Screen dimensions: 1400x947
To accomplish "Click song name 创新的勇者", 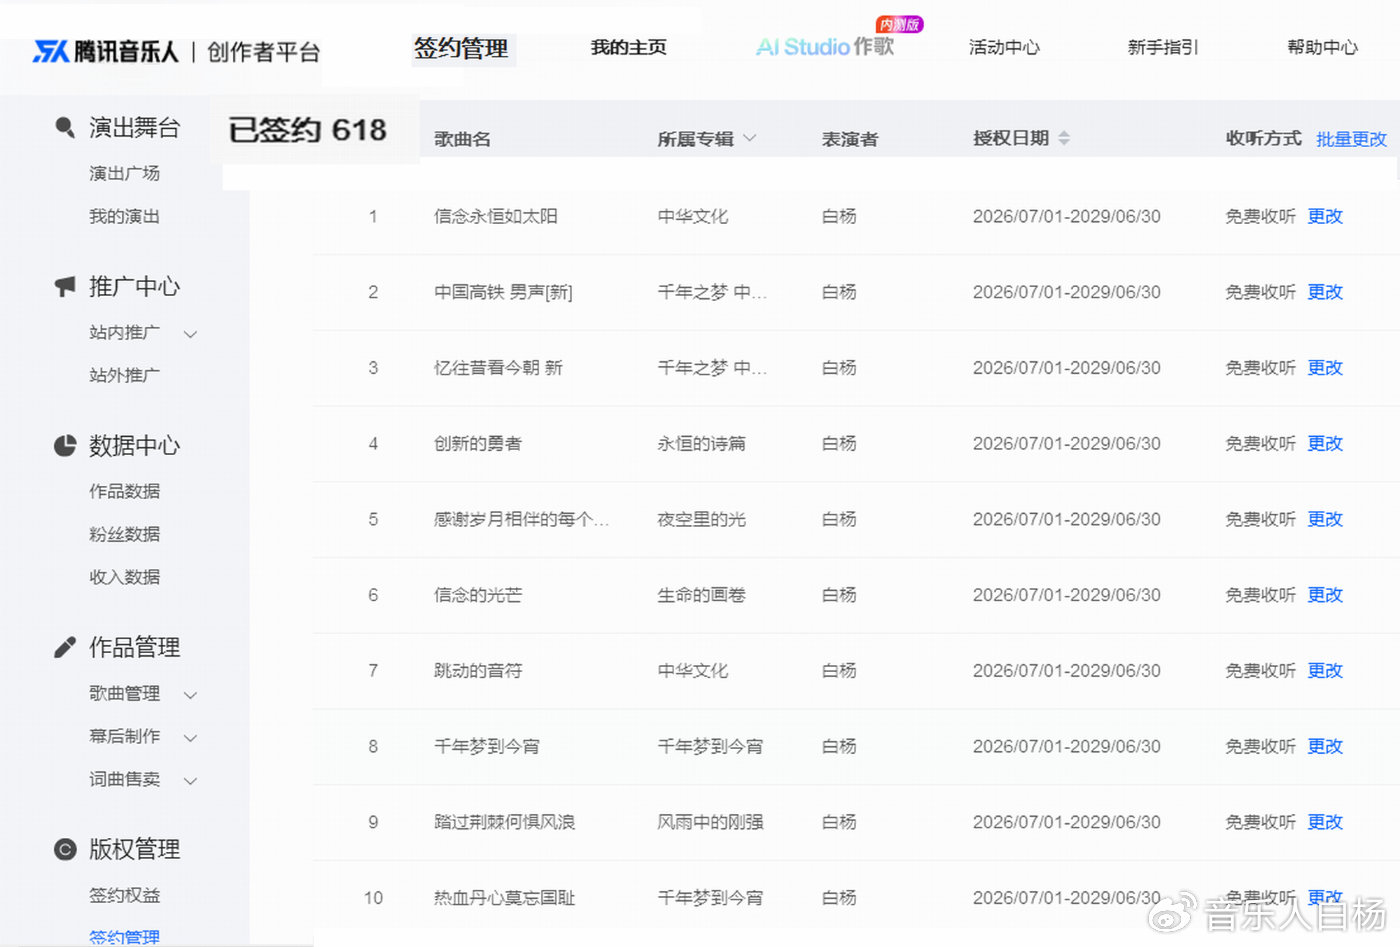I will 478,443.
